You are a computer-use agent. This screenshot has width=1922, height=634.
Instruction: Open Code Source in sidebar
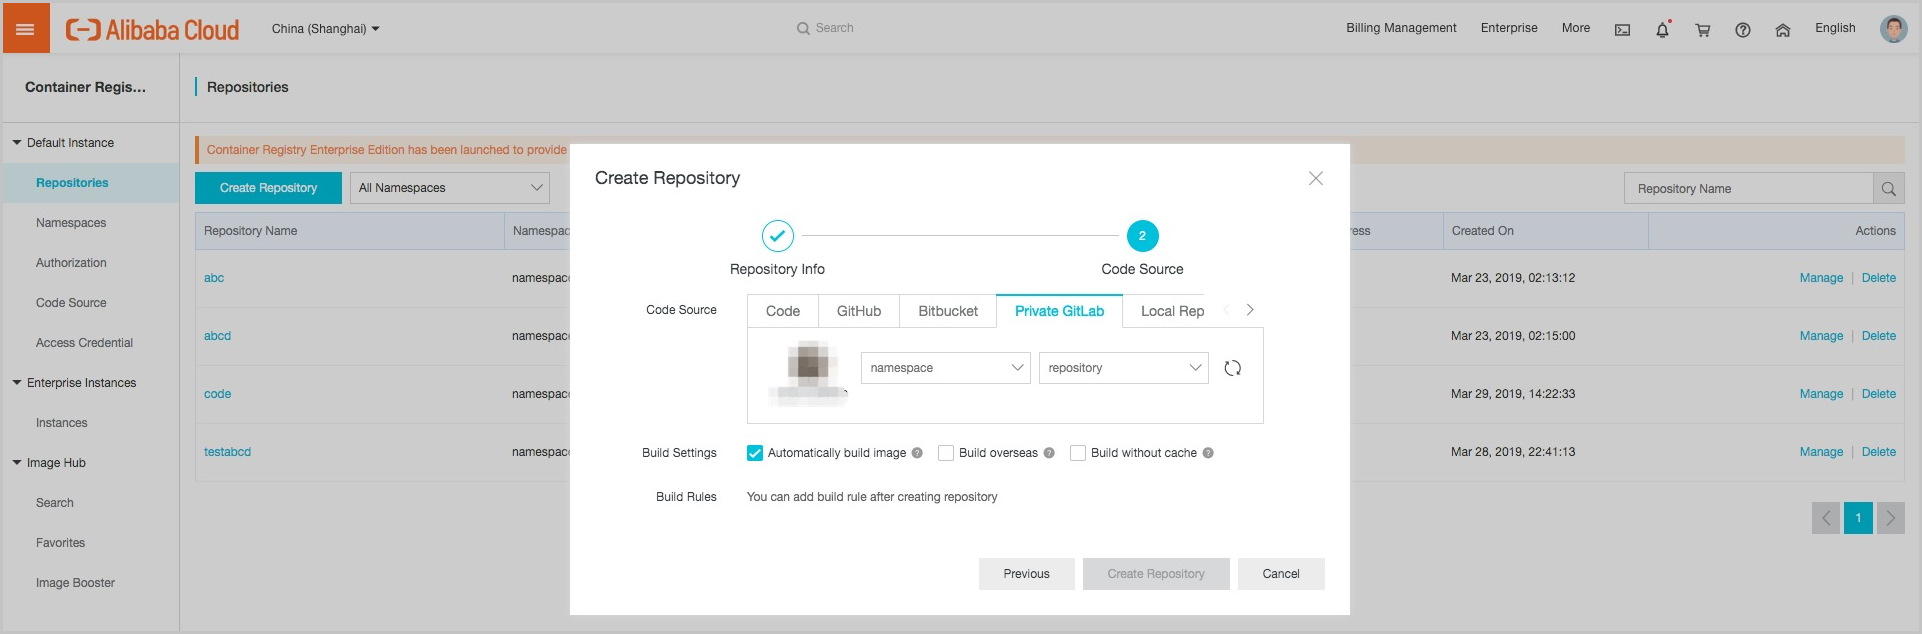pos(71,303)
